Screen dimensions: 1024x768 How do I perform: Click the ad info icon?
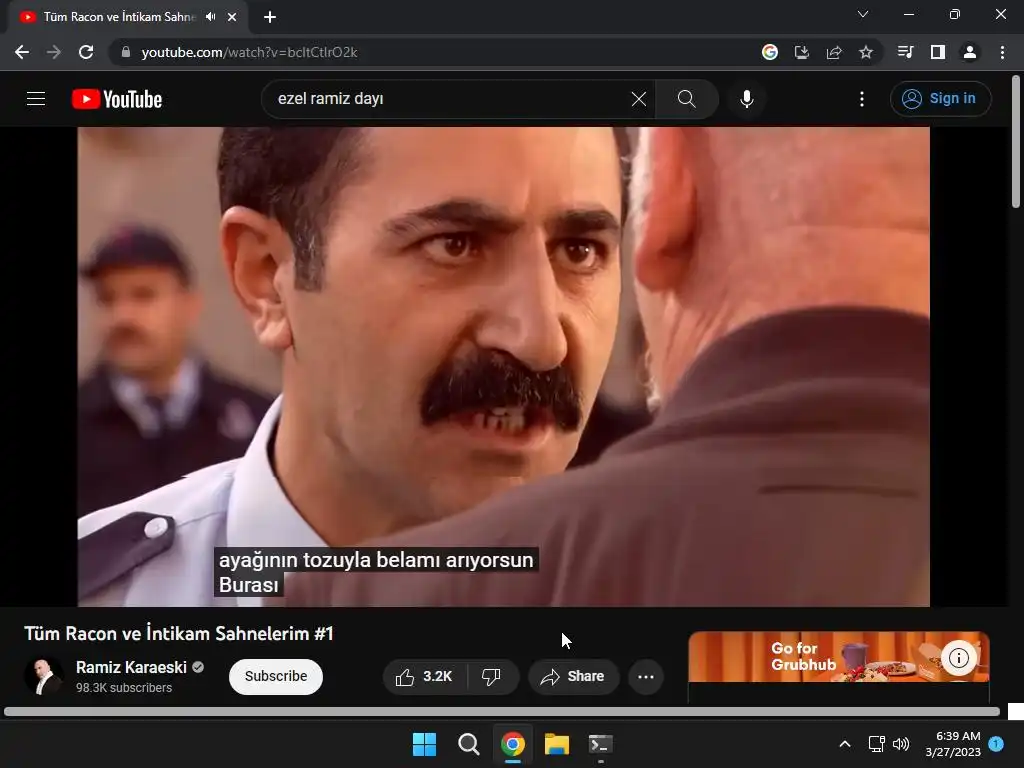pyautogui.click(x=959, y=658)
